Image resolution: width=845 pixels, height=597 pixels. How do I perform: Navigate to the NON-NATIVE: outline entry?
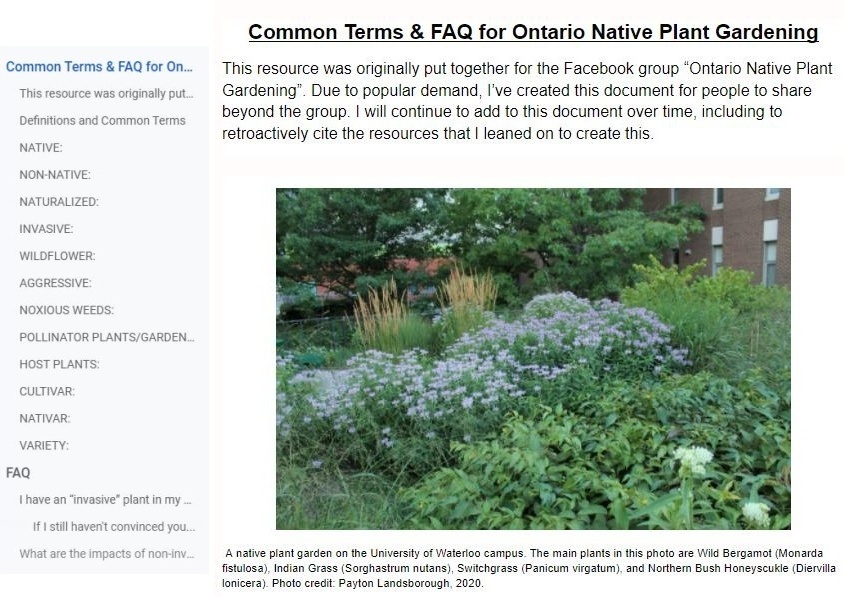tap(55, 174)
